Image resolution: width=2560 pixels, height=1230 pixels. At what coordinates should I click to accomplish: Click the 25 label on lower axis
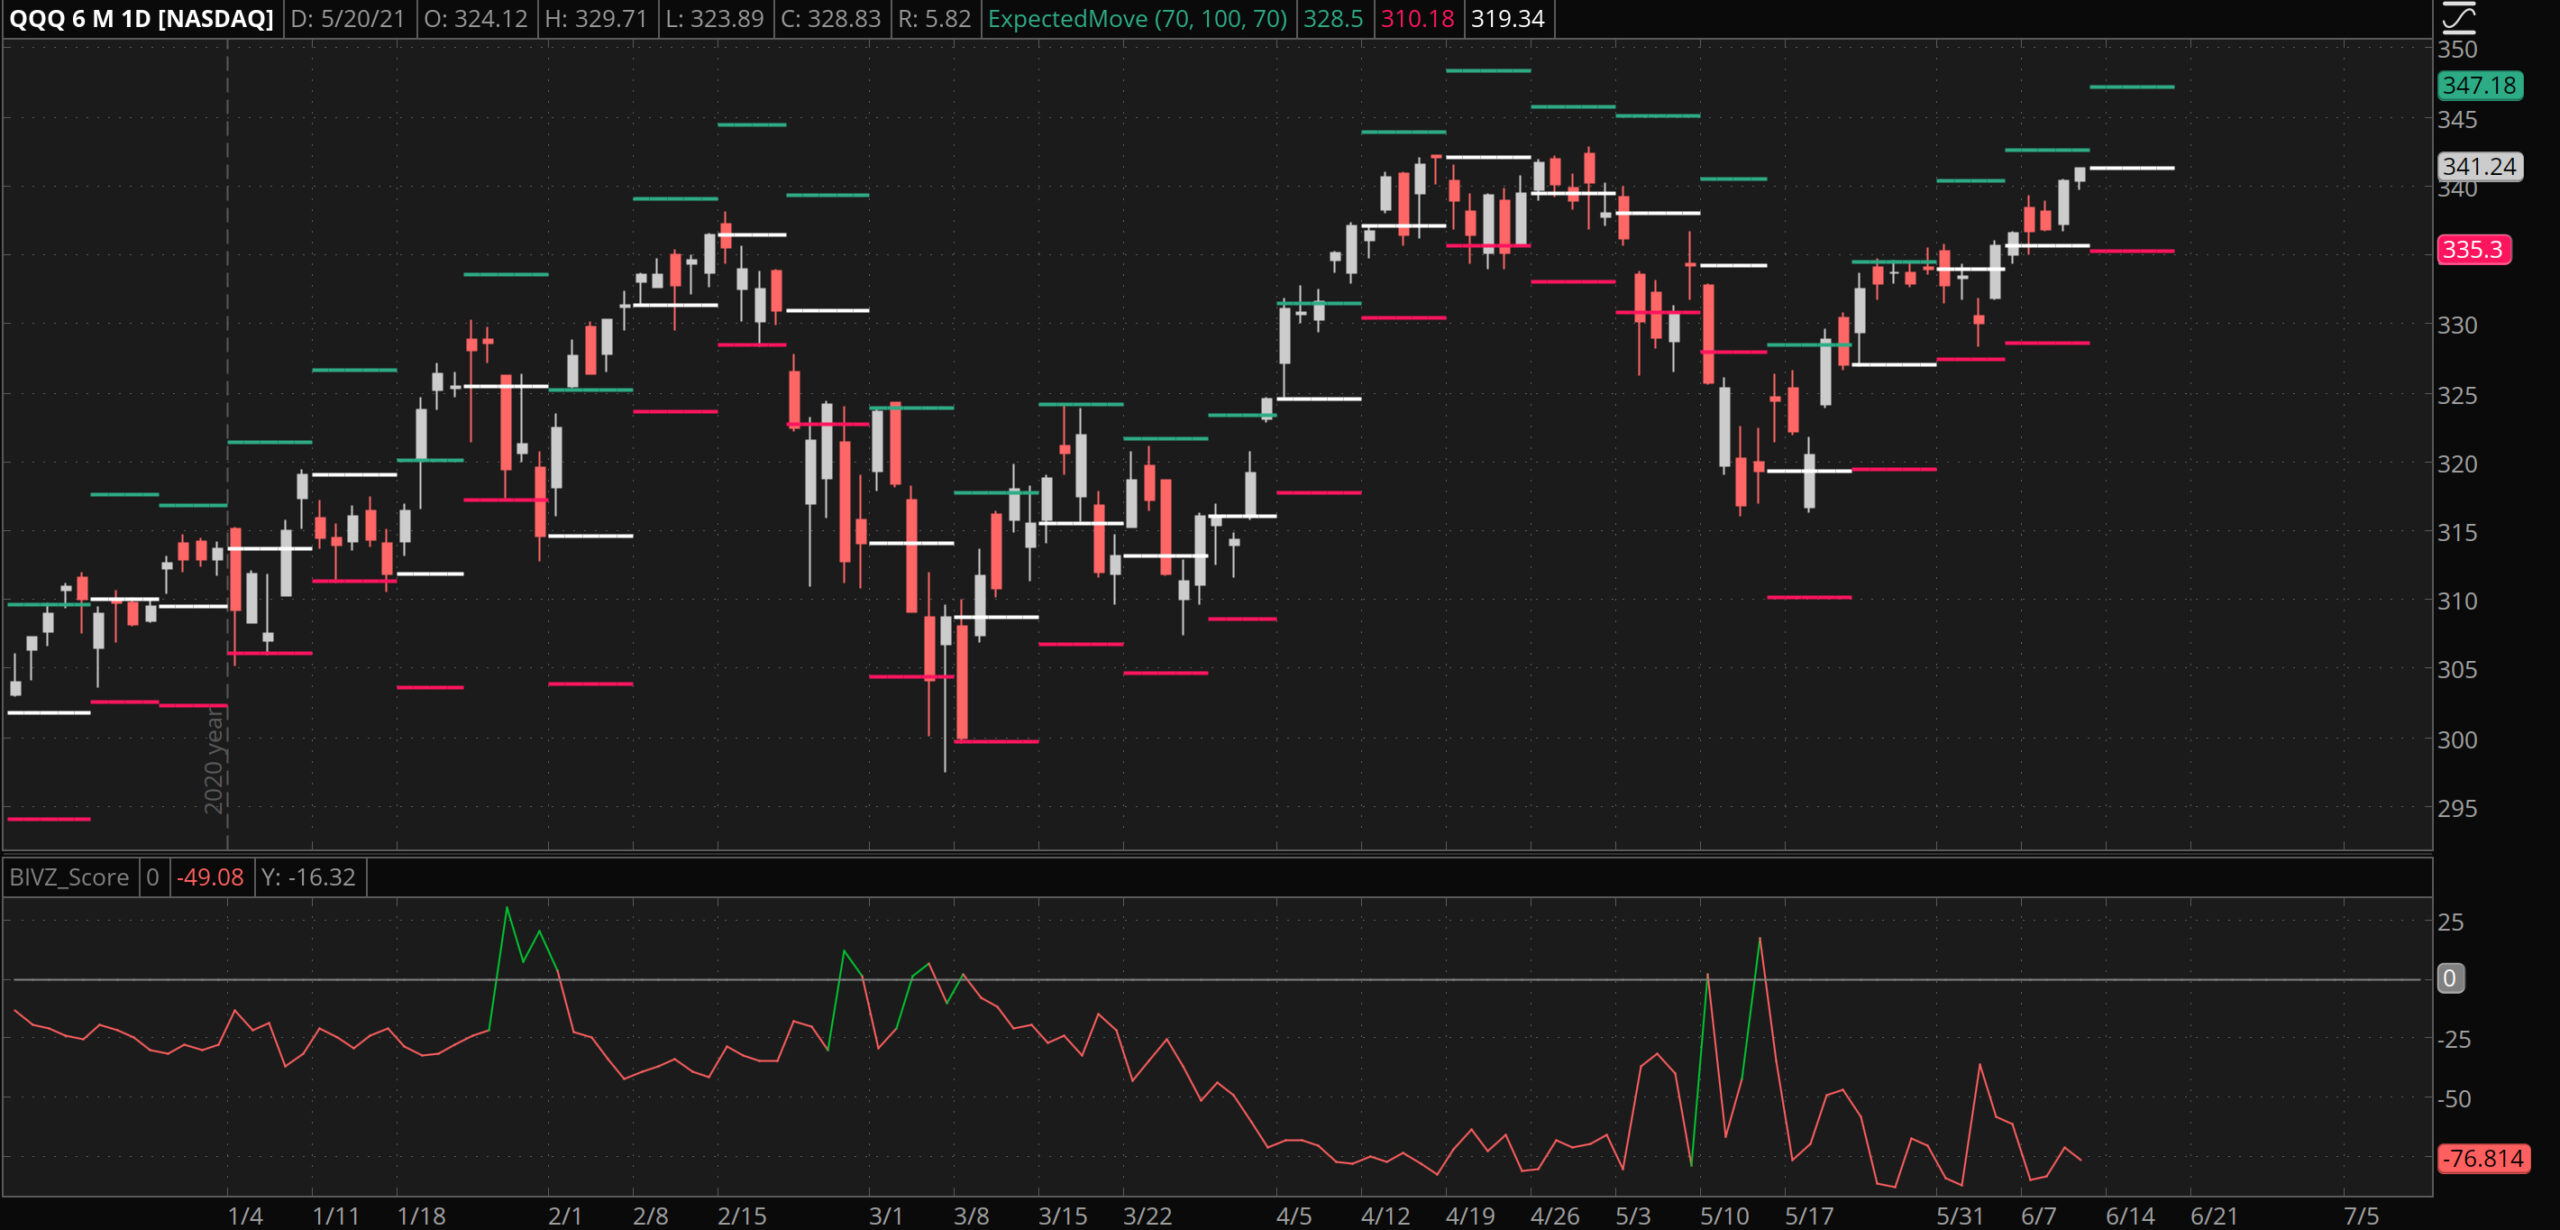click(2451, 922)
